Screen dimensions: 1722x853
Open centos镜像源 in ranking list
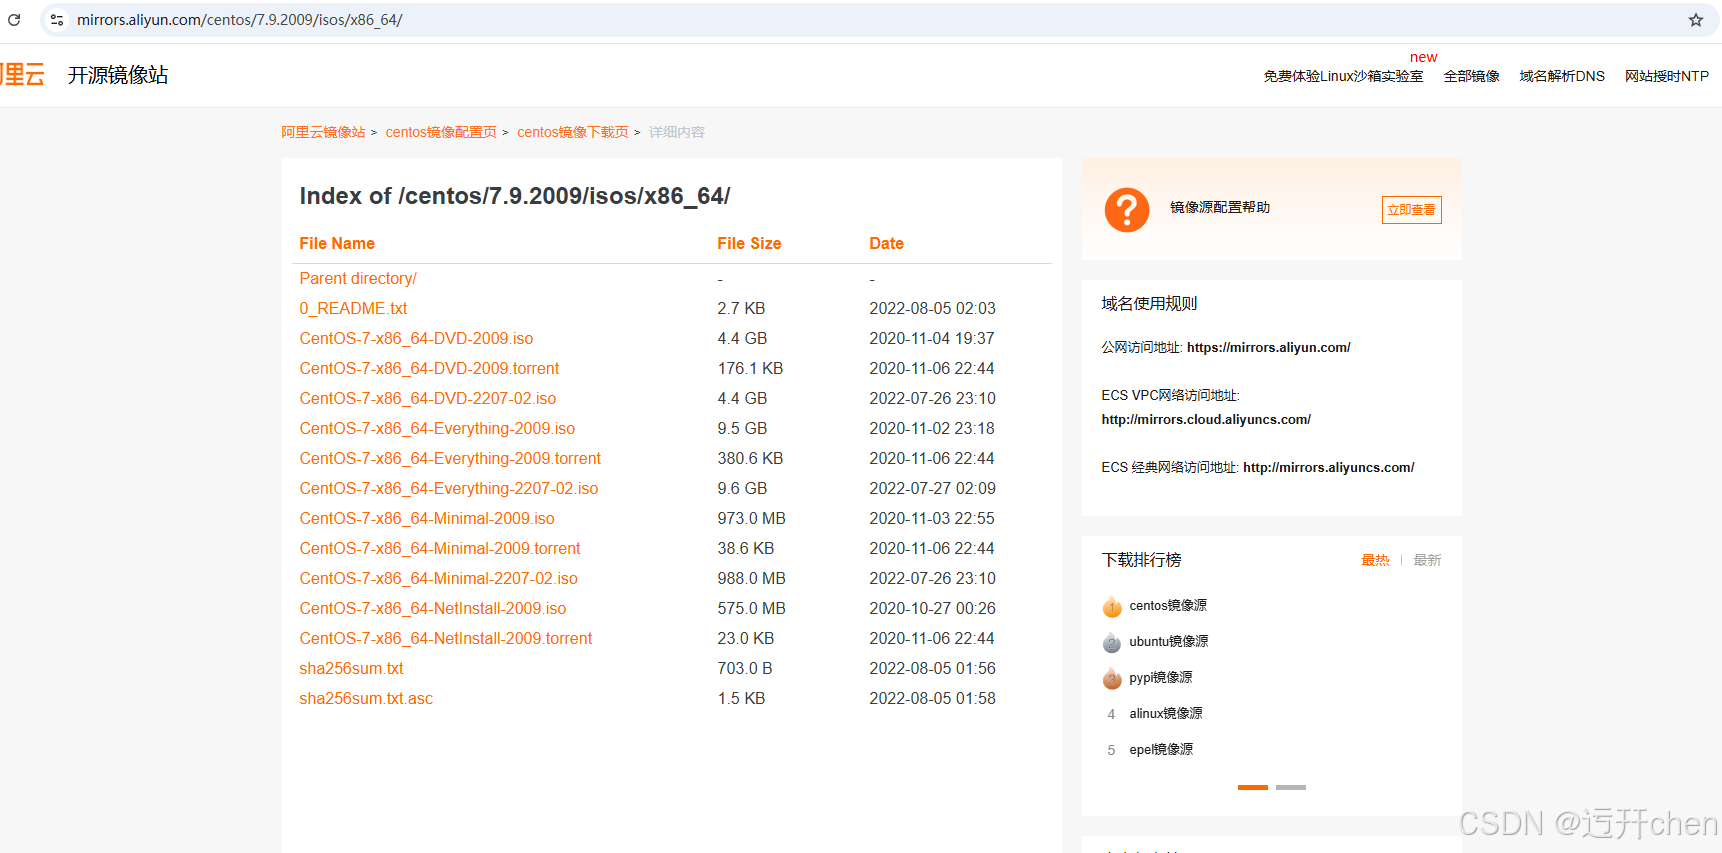coord(1168,606)
